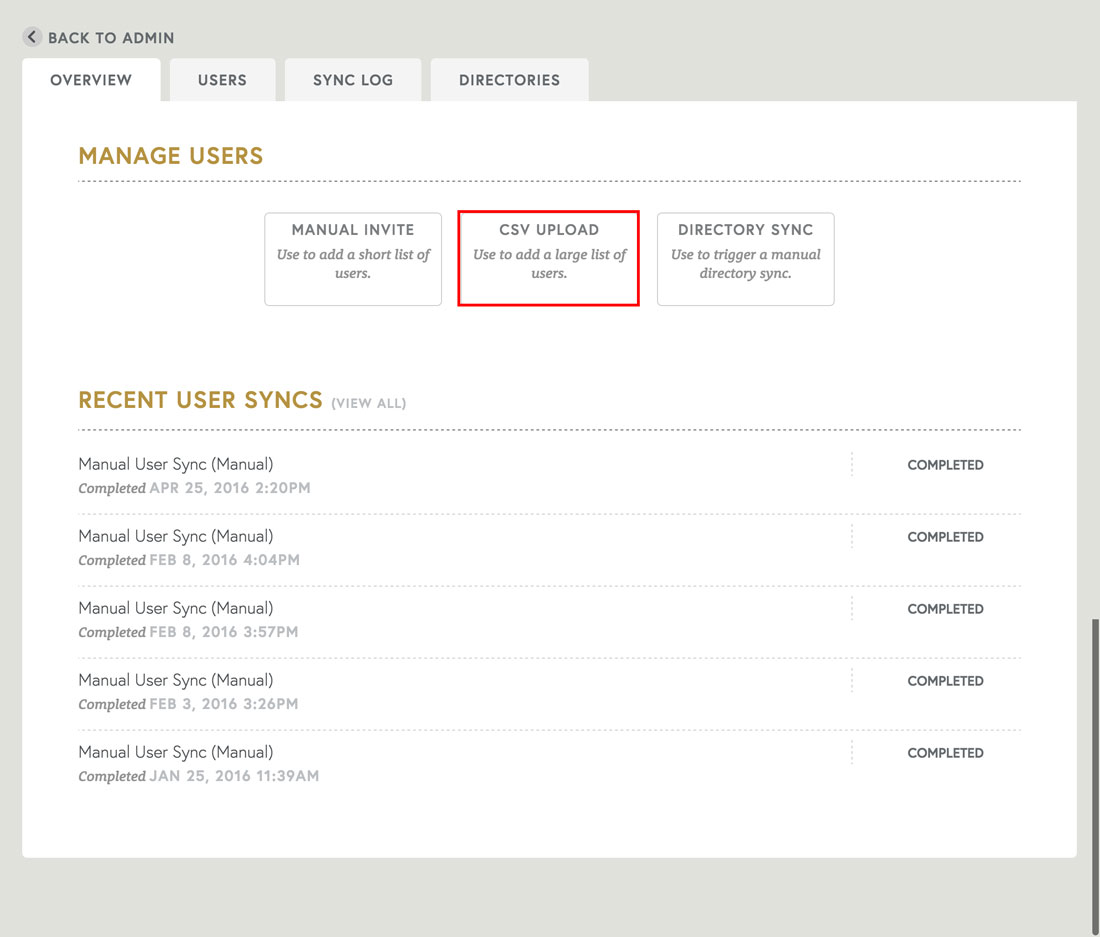Trigger a DIRECTORY SYNC
Image resolution: width=1100 pixels, height=937 pixels.
point(745,258)
